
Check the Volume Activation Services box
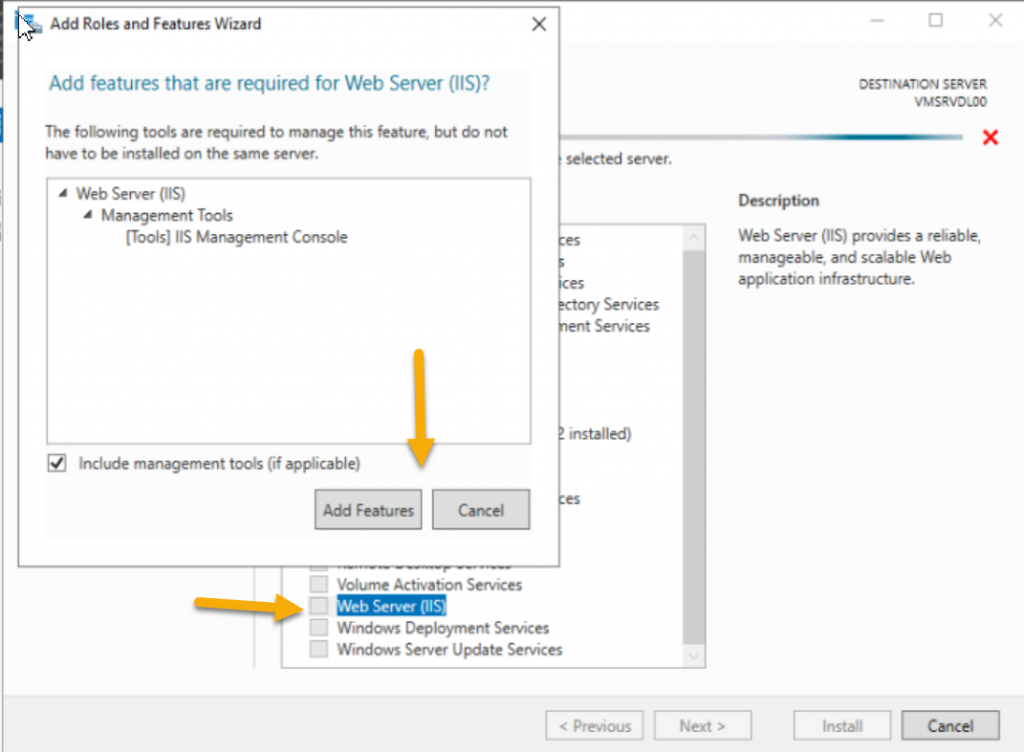[318, 584]
